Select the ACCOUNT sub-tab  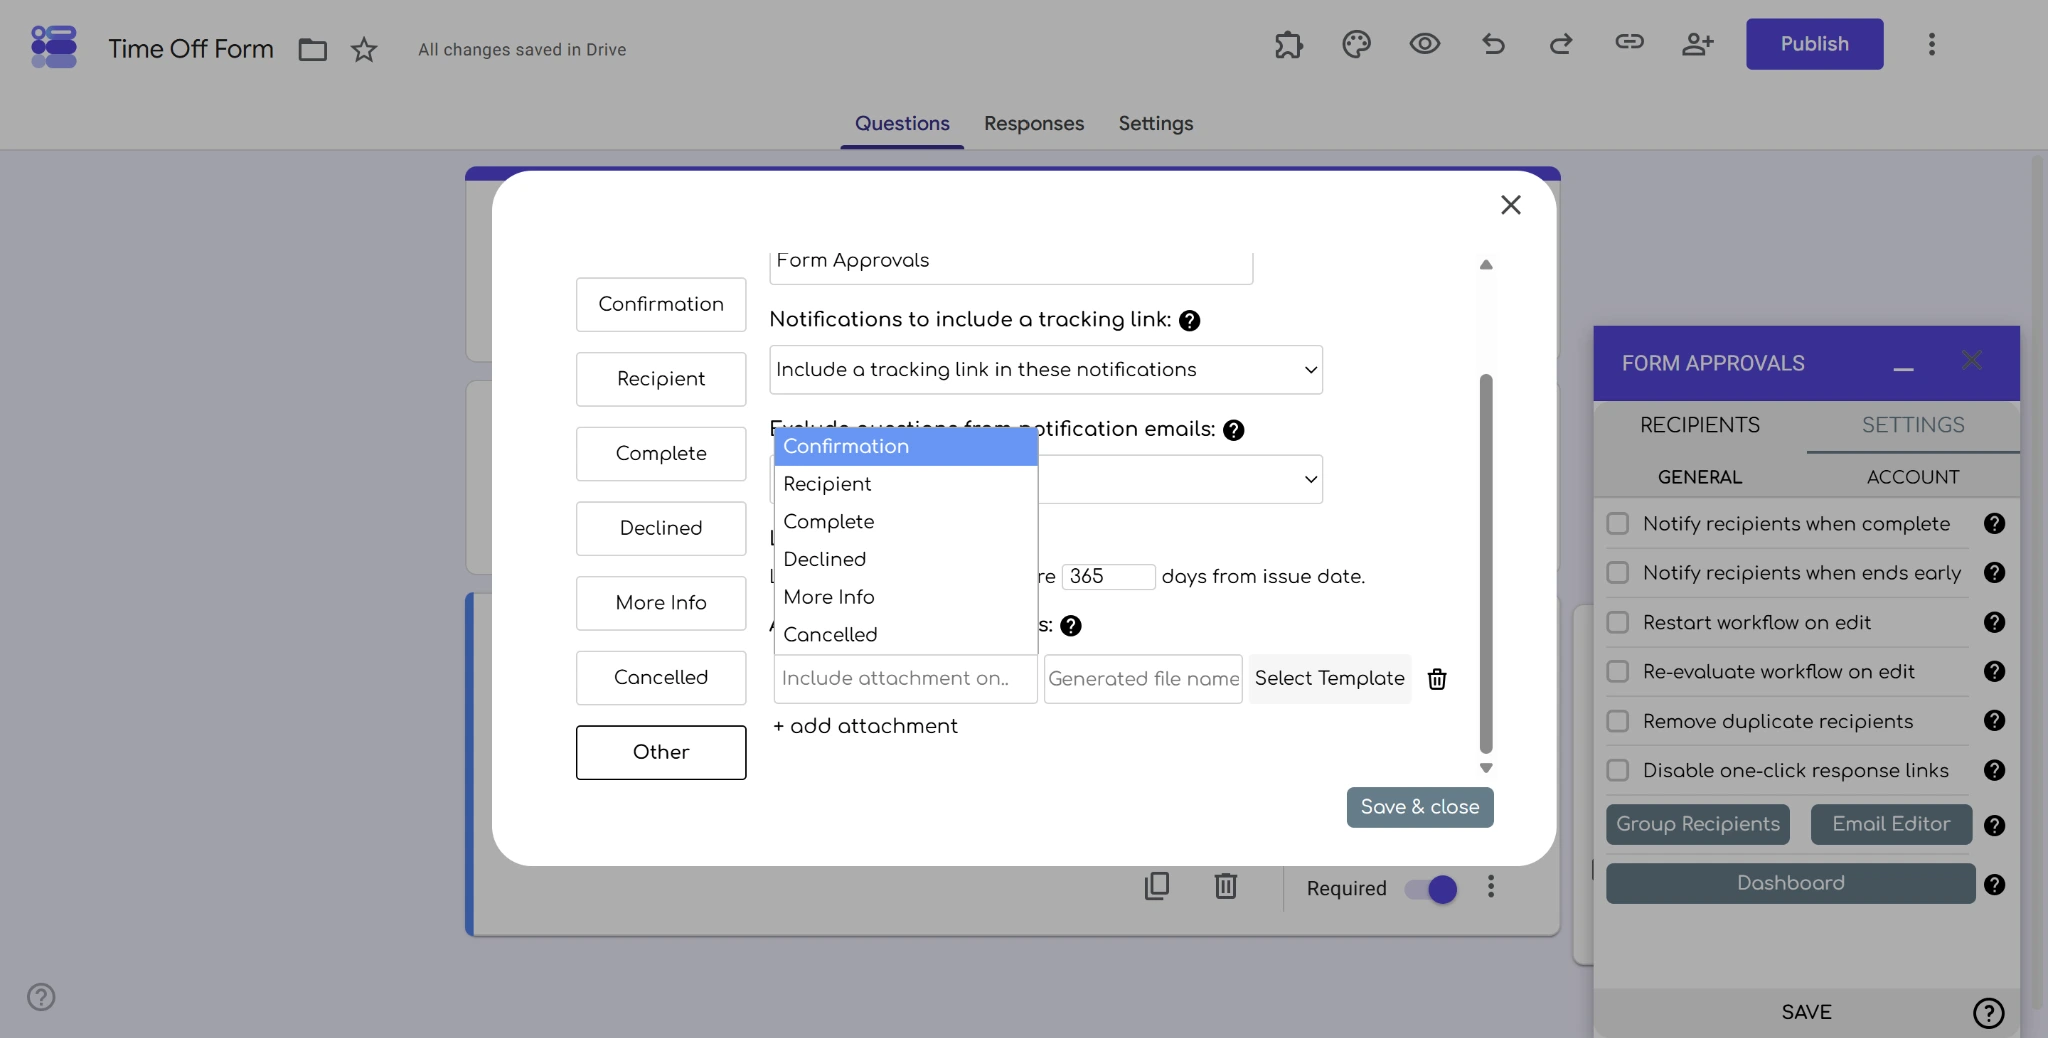(x=1913, y=477)
